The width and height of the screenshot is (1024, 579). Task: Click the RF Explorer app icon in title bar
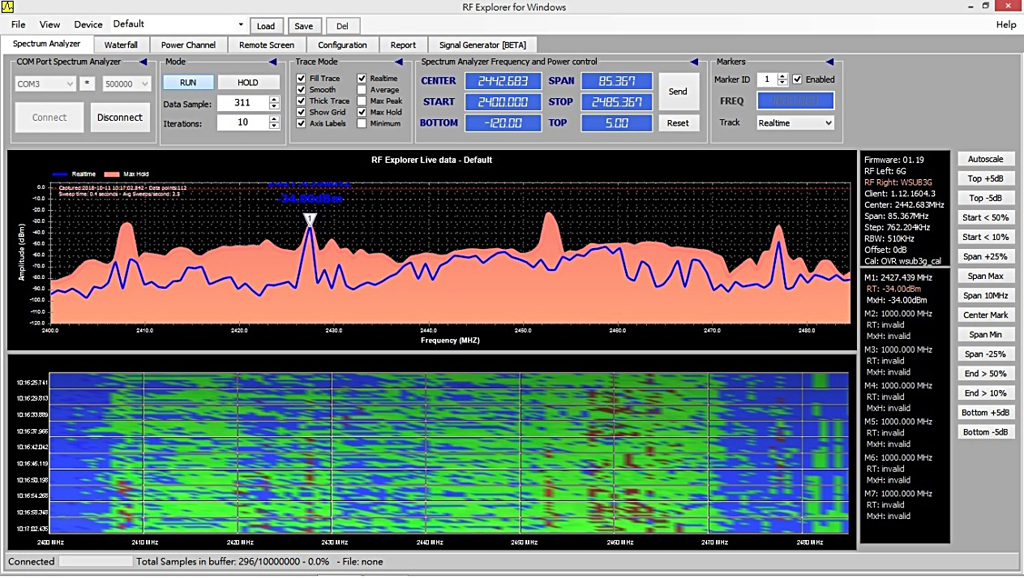click(x=7, y=7)
